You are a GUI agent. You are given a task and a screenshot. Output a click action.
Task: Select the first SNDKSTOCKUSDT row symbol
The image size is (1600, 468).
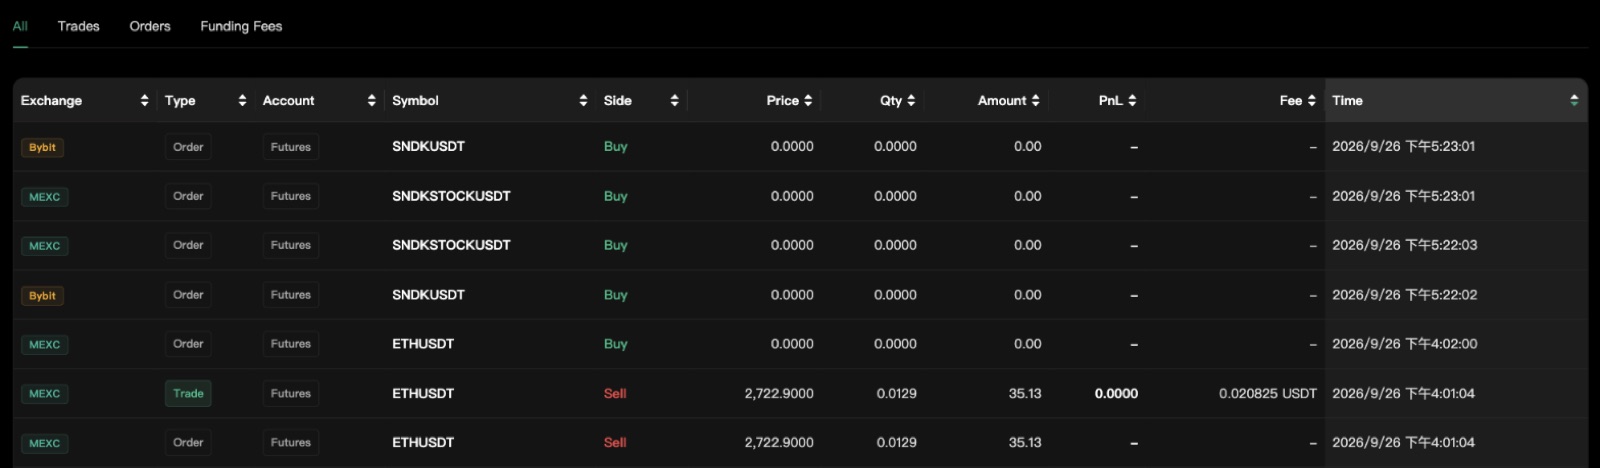[451, 196]
